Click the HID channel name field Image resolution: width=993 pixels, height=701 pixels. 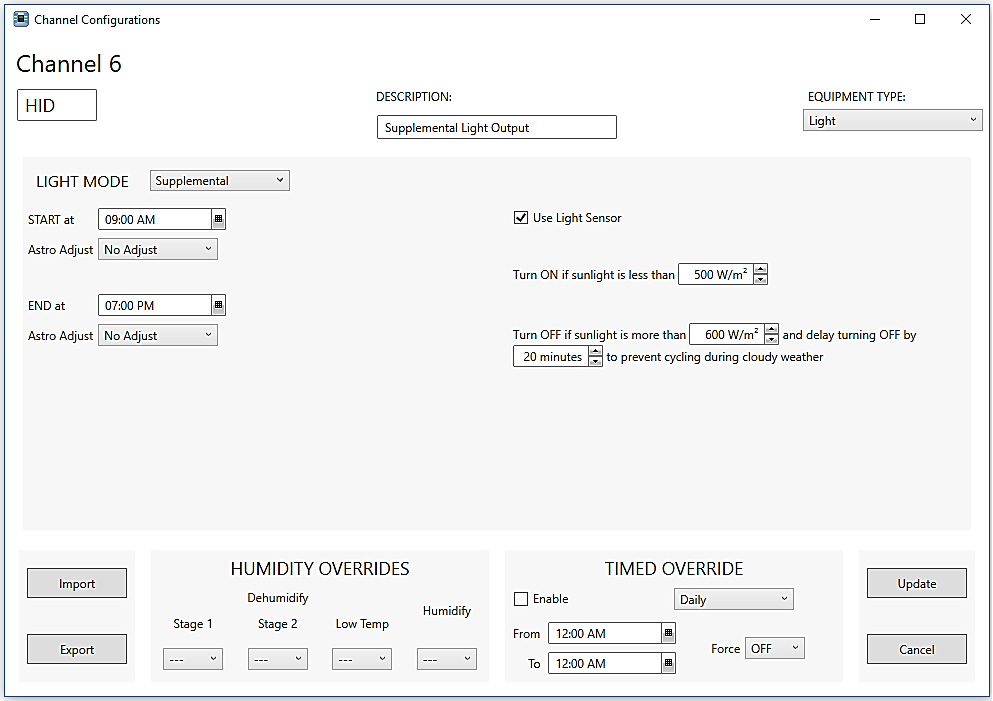[x=57, y=105]
